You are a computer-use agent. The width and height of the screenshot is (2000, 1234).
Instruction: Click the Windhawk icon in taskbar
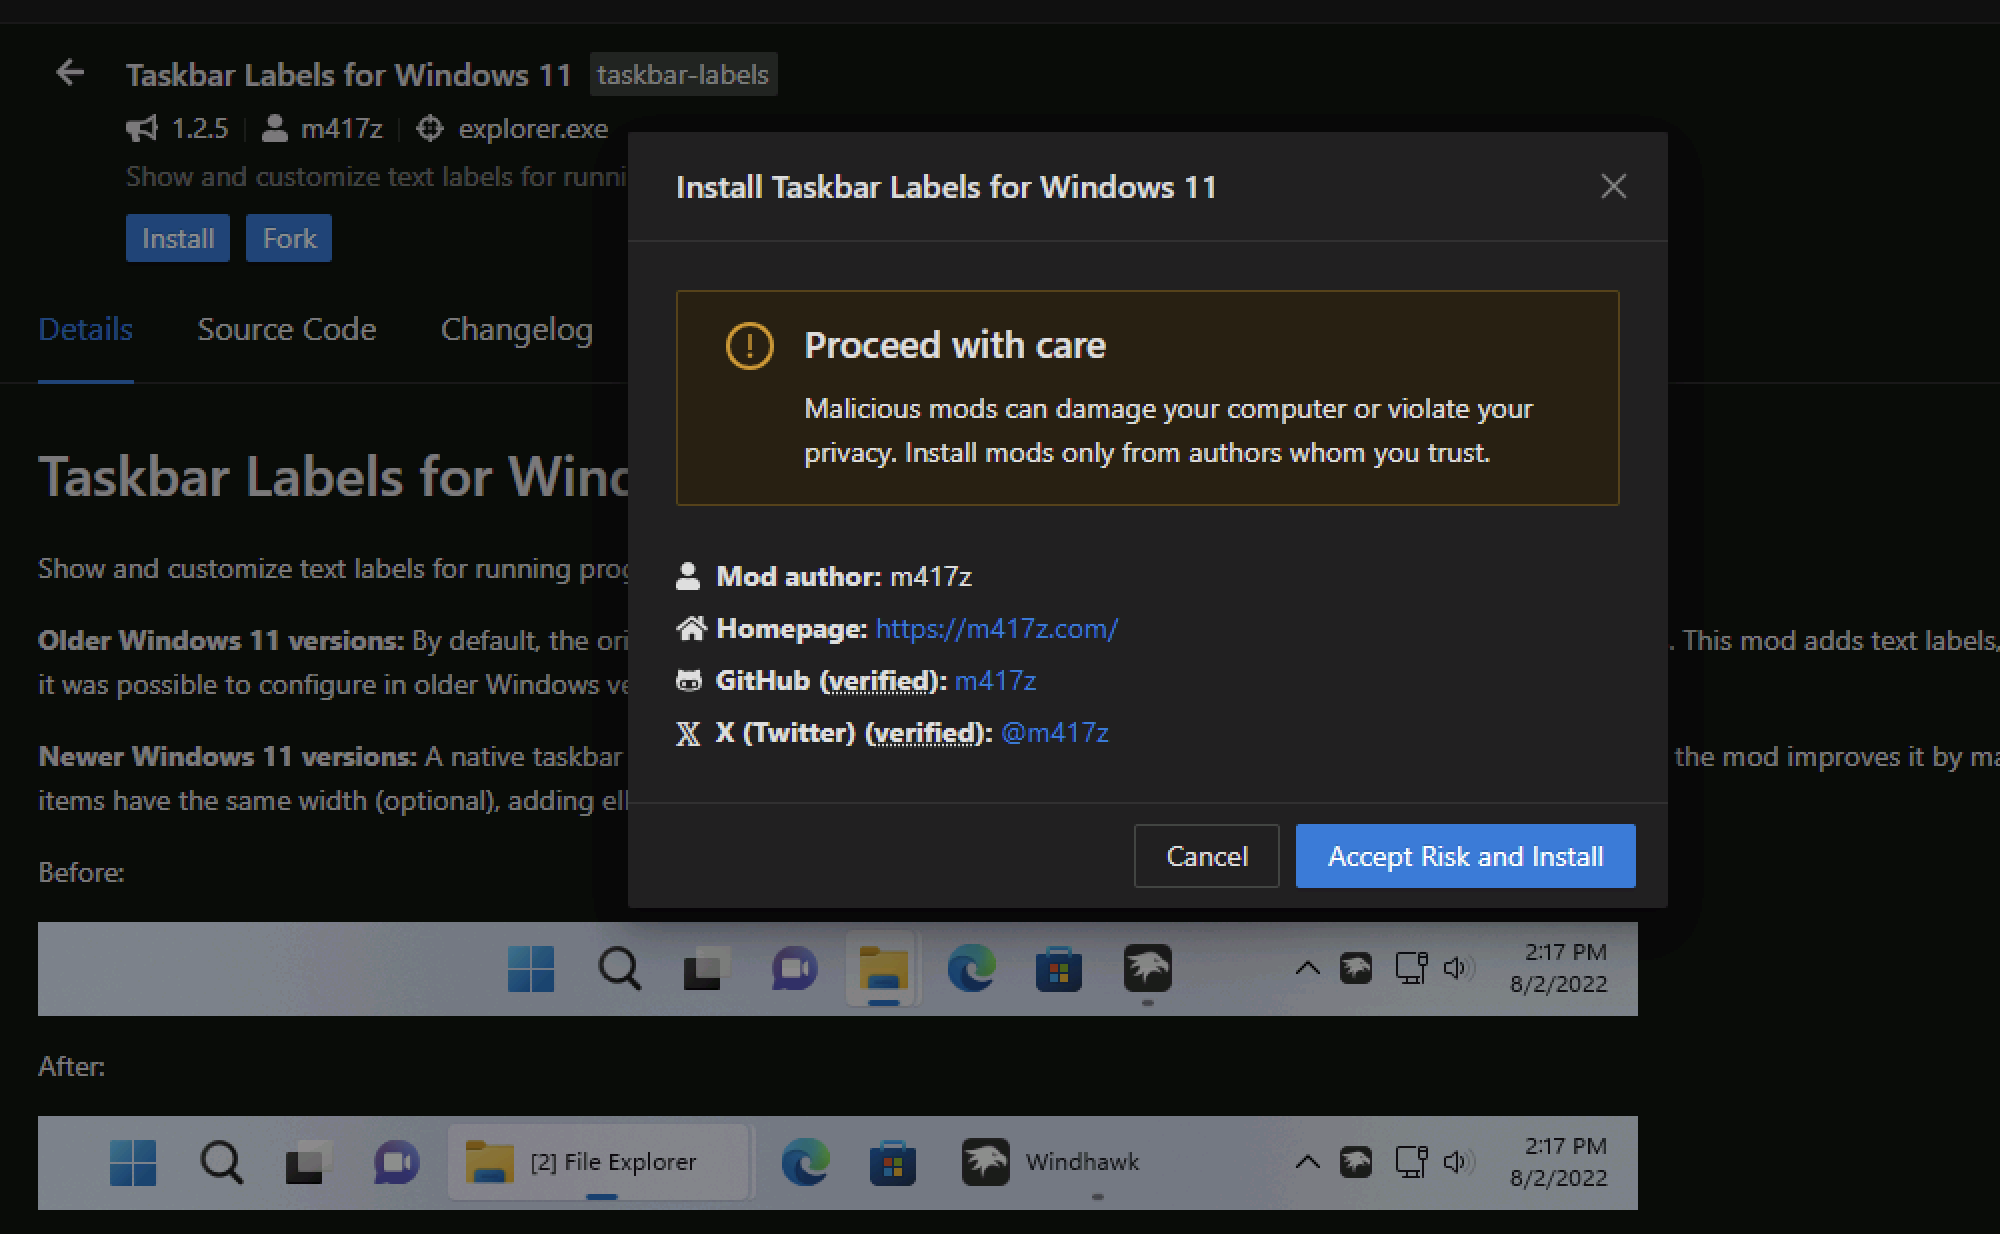tap(987, 1157)
